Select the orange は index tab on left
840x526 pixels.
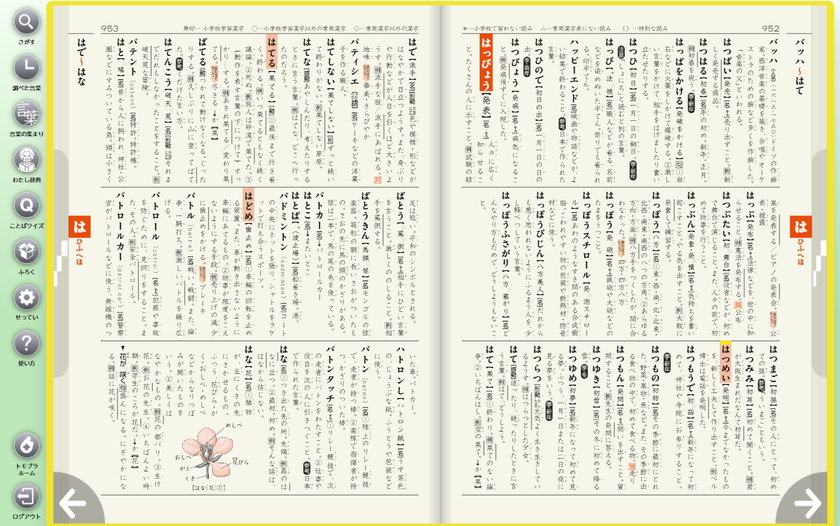79,227
